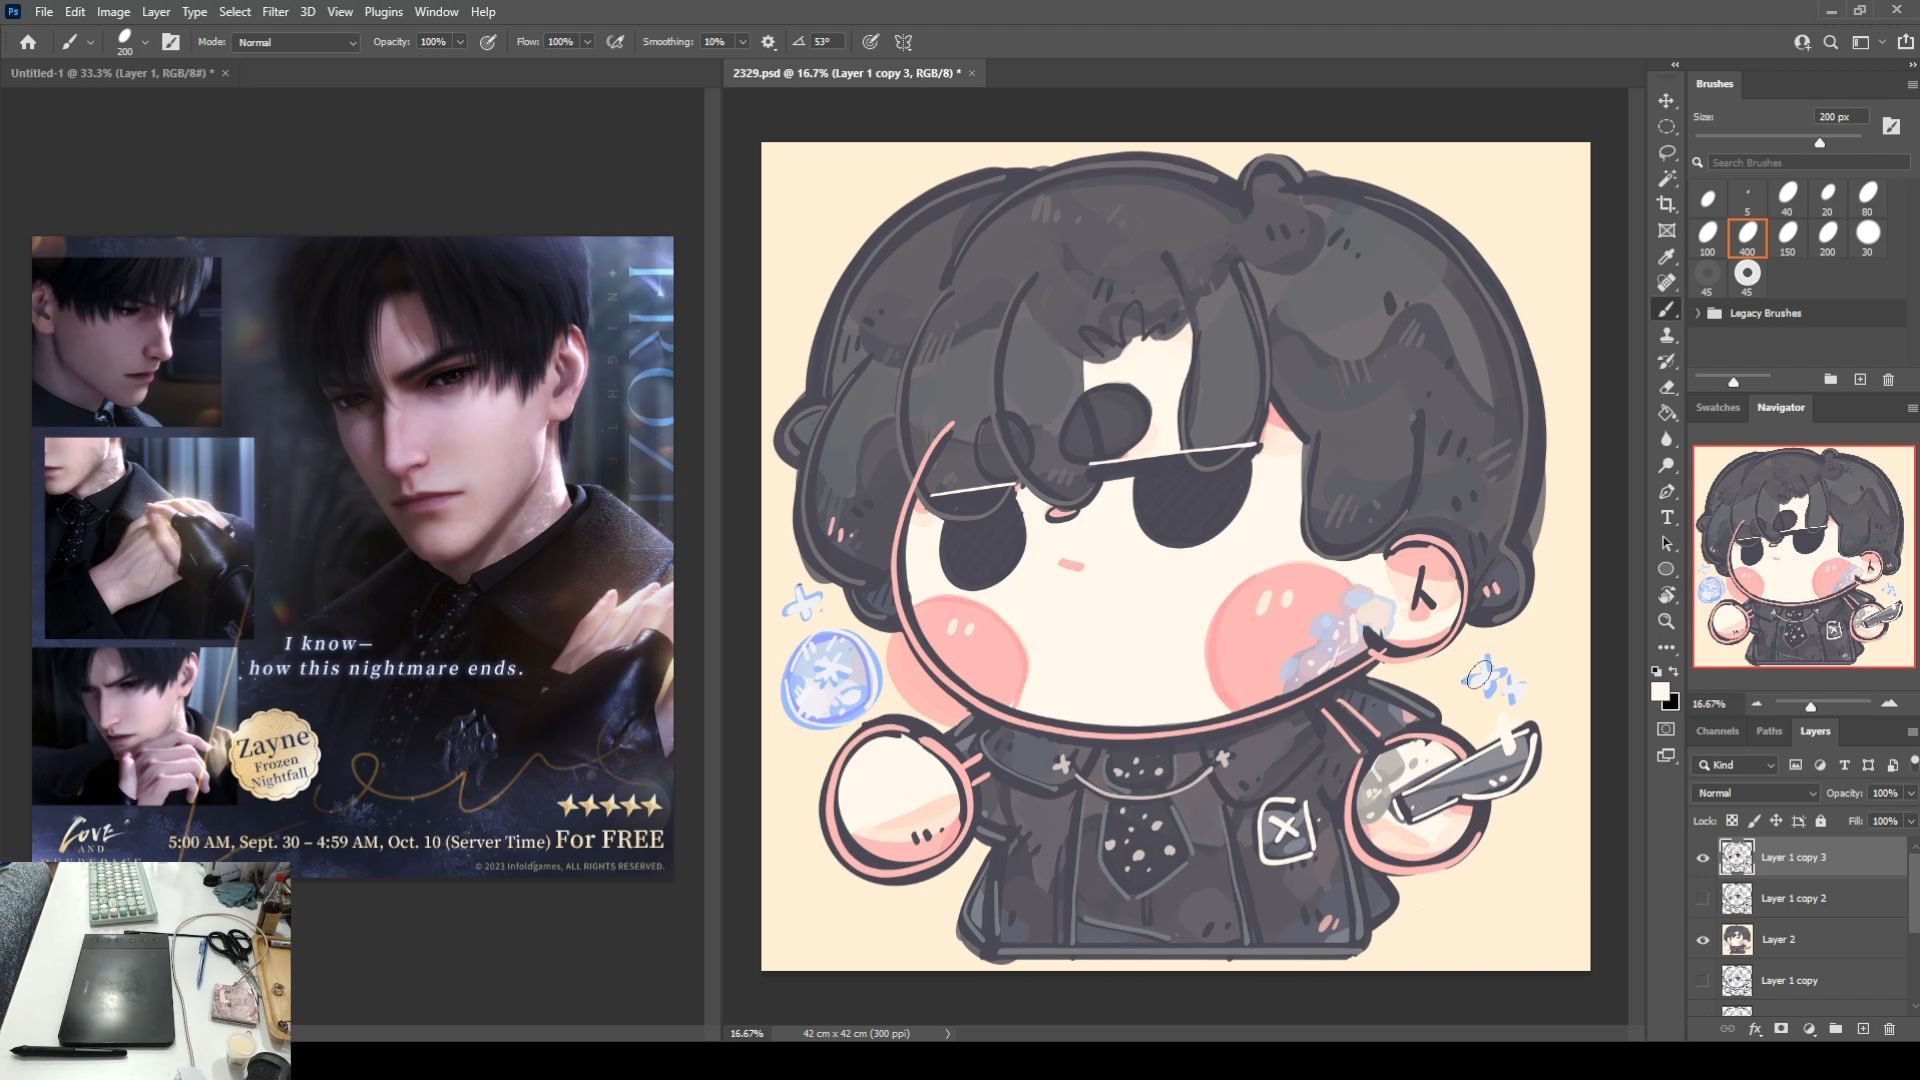
Task: Click the foreground color swatch
Action: pos(1660,692)
